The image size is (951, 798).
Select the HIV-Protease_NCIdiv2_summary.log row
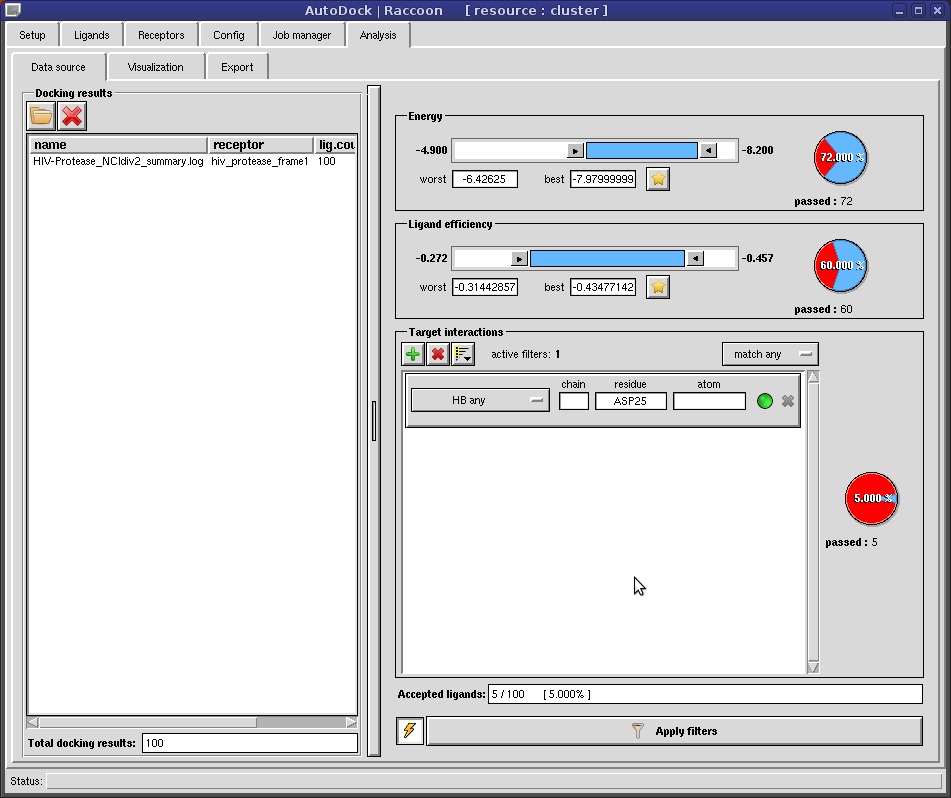[x=192, y=161]
